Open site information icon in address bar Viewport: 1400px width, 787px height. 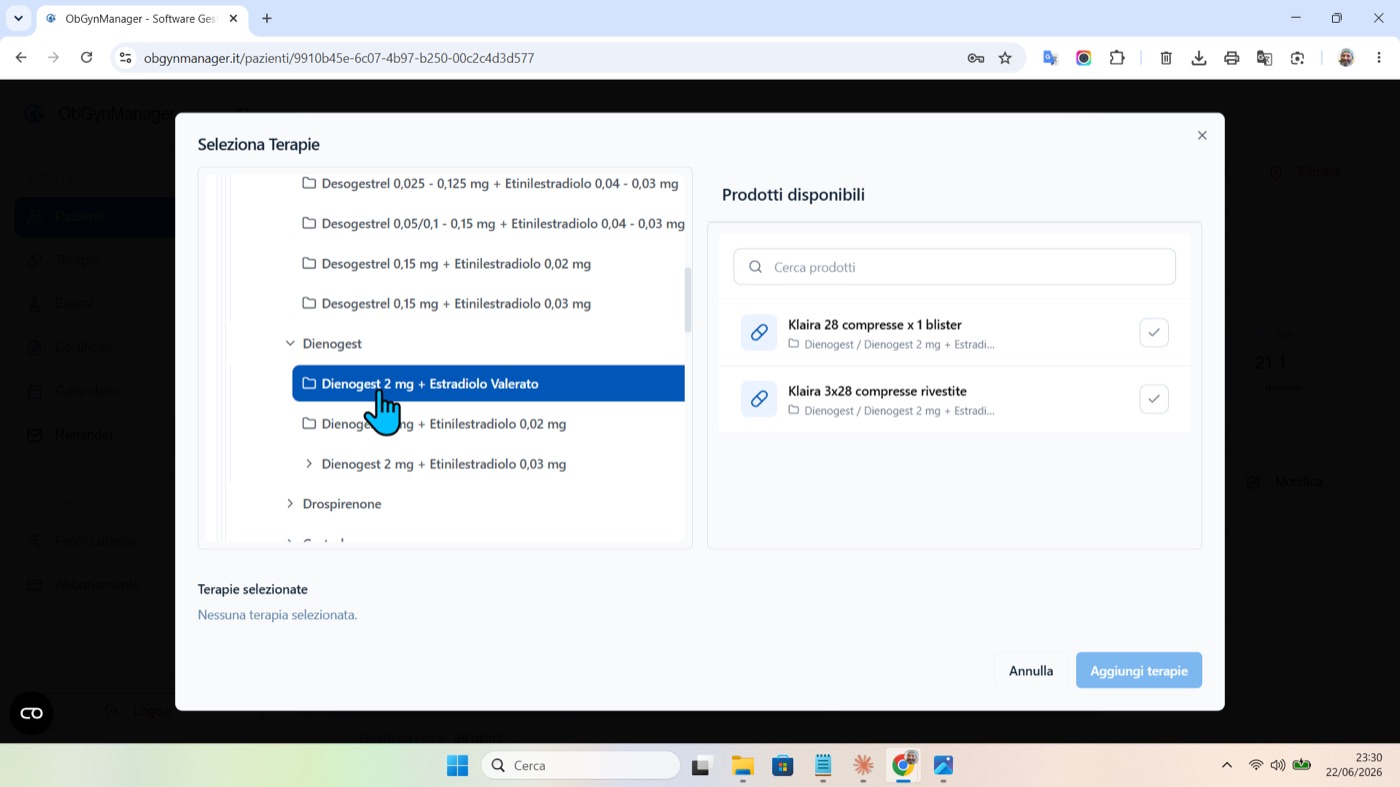coord(125,58)
